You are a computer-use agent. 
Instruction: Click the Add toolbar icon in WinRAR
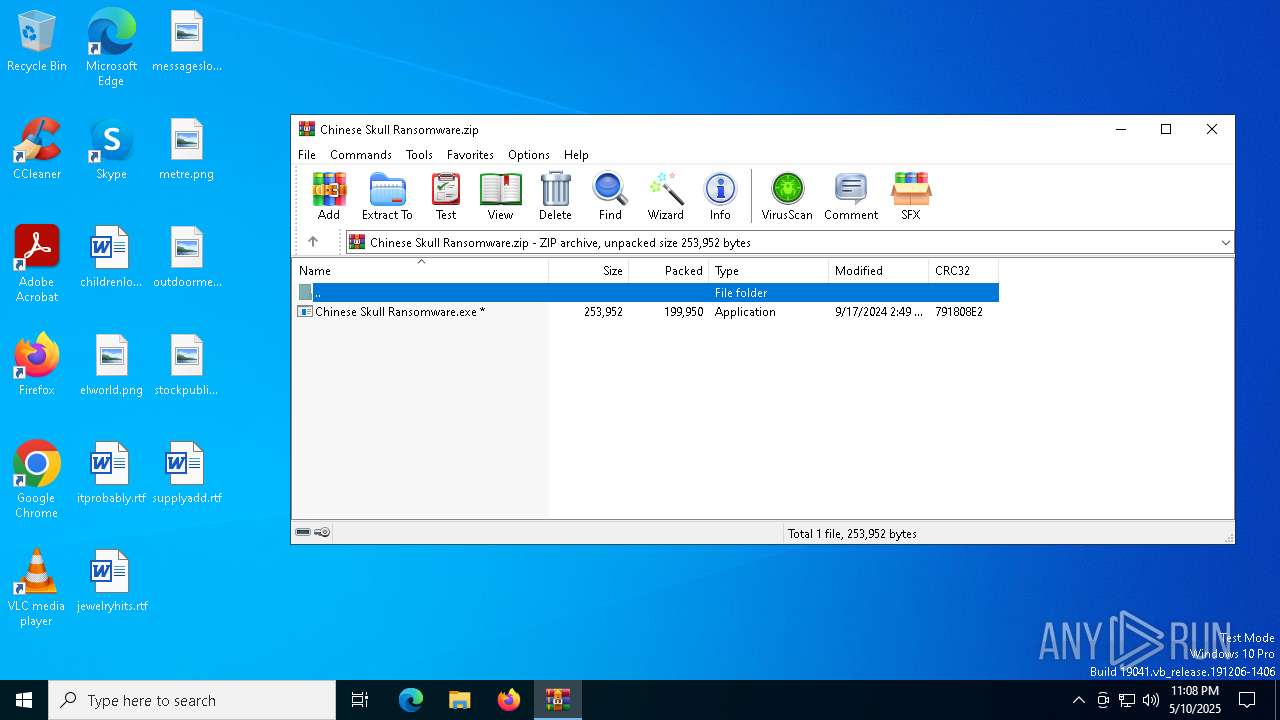329,196
